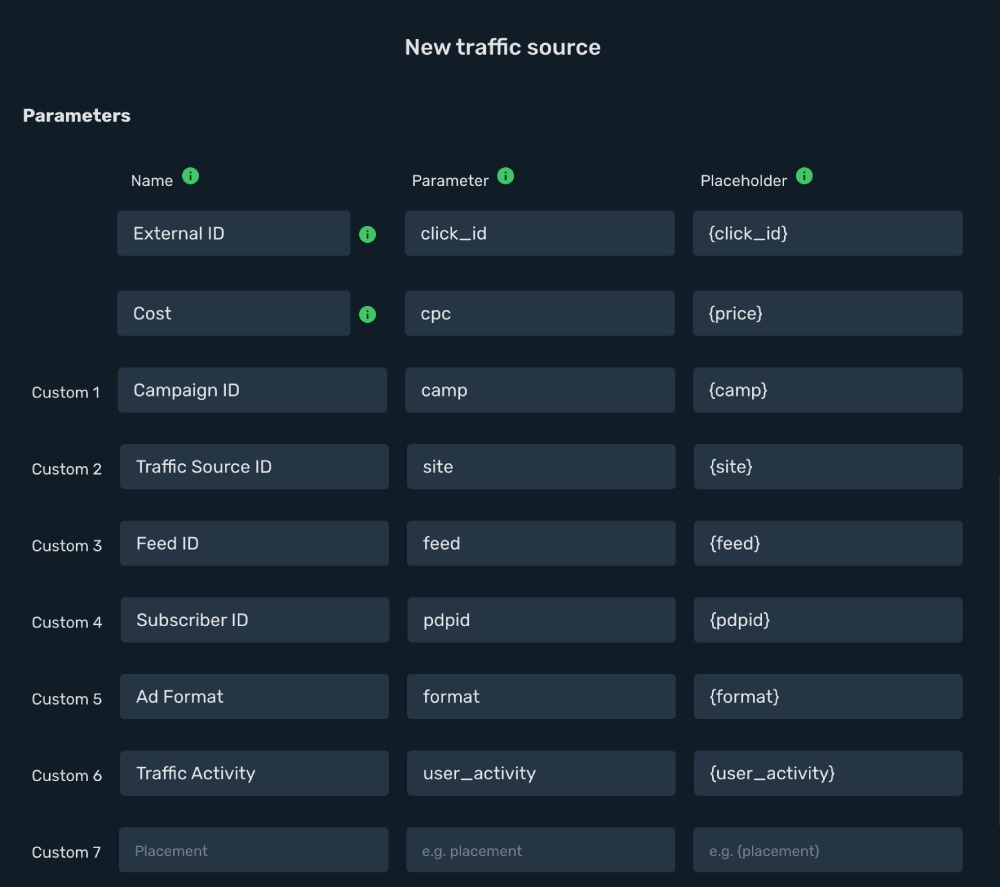
Task: Edit the {user_activity} placeholder field
Action: (828, 773)
